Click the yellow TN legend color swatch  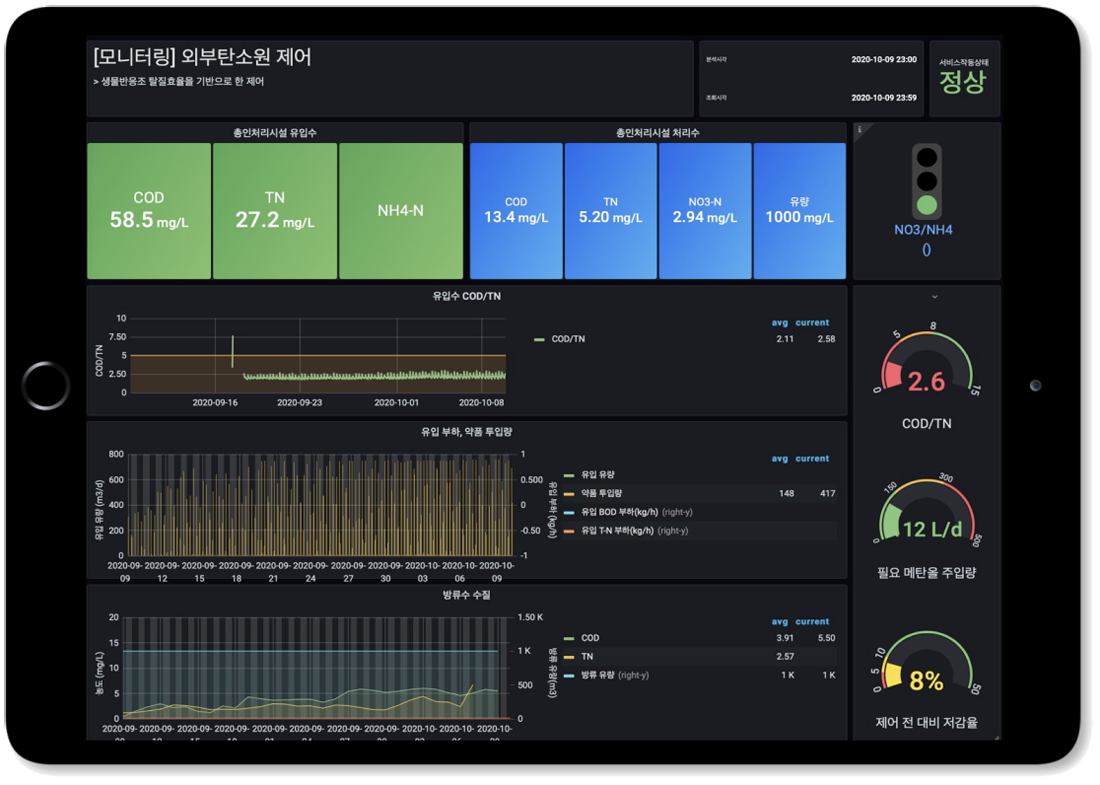point(569,657)
